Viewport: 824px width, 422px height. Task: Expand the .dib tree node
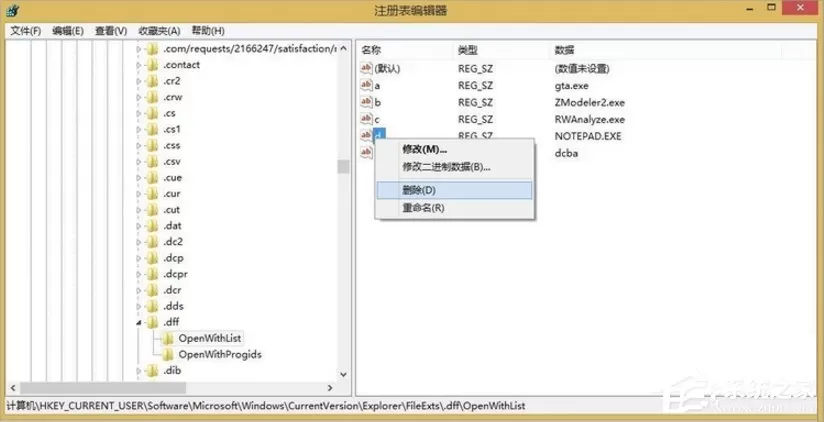[x=139, y=371]
